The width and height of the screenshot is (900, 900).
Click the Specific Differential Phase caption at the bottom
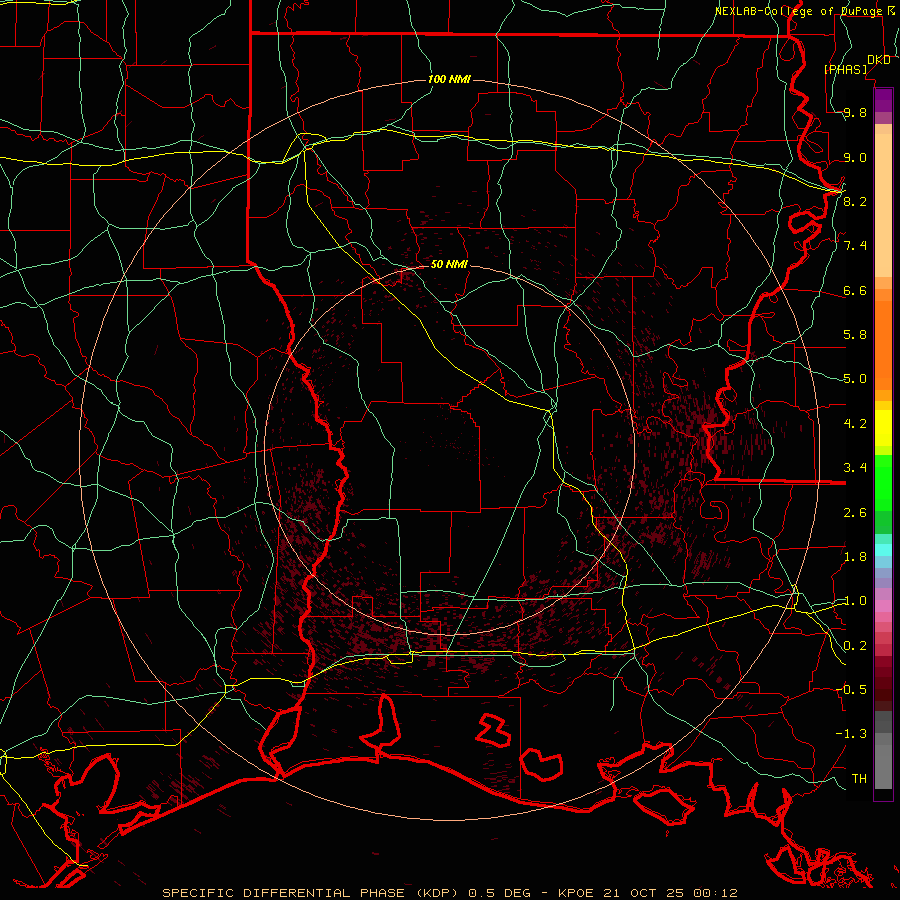[449, 893]
